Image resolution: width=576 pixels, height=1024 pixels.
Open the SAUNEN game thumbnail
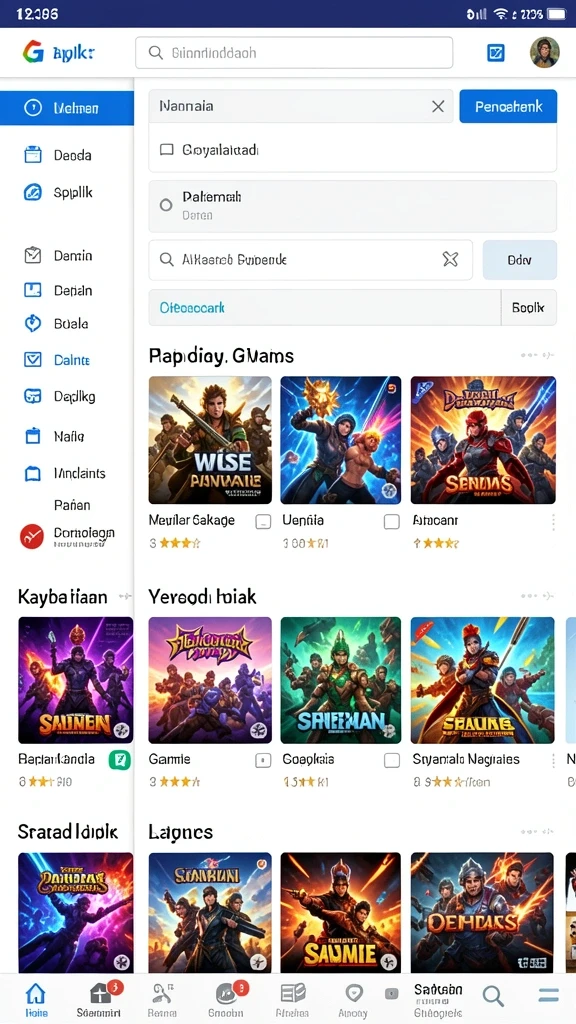(76, 680)
